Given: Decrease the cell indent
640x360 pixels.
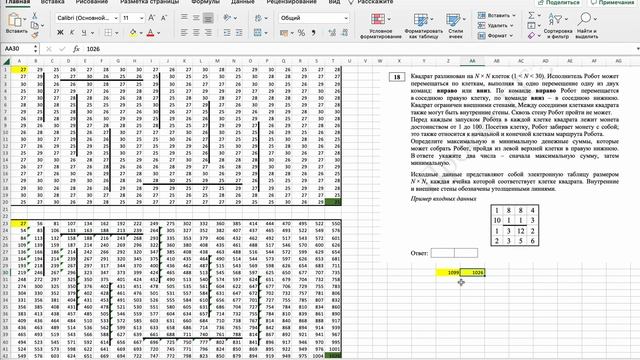Looking at the screenshot, I should pyautogui.click(x=227, y=33).
